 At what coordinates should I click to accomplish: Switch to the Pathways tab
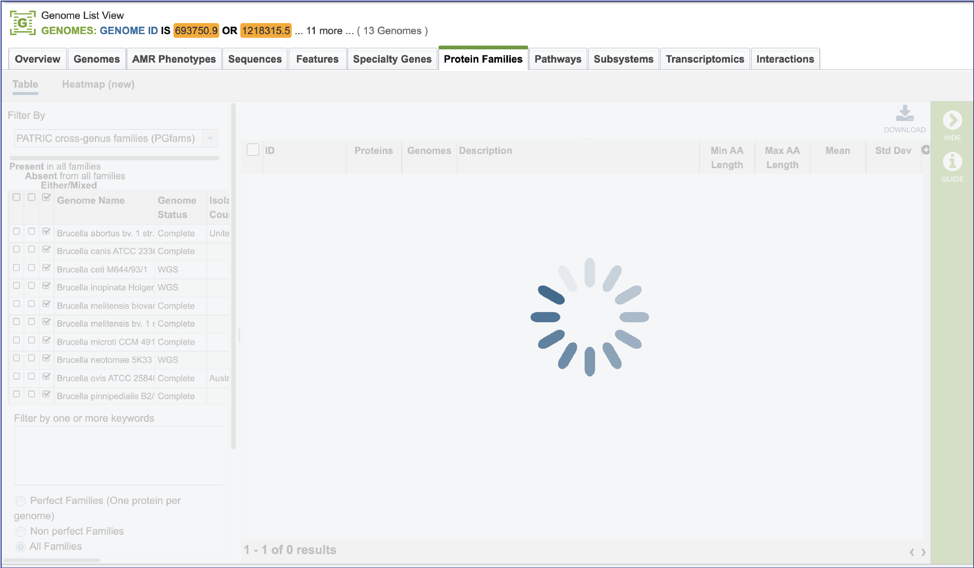[557, 59]
